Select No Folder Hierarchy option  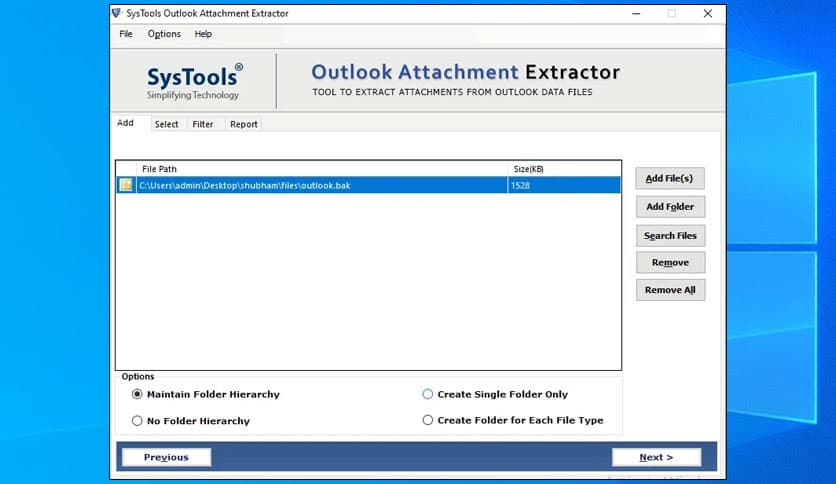190,421
